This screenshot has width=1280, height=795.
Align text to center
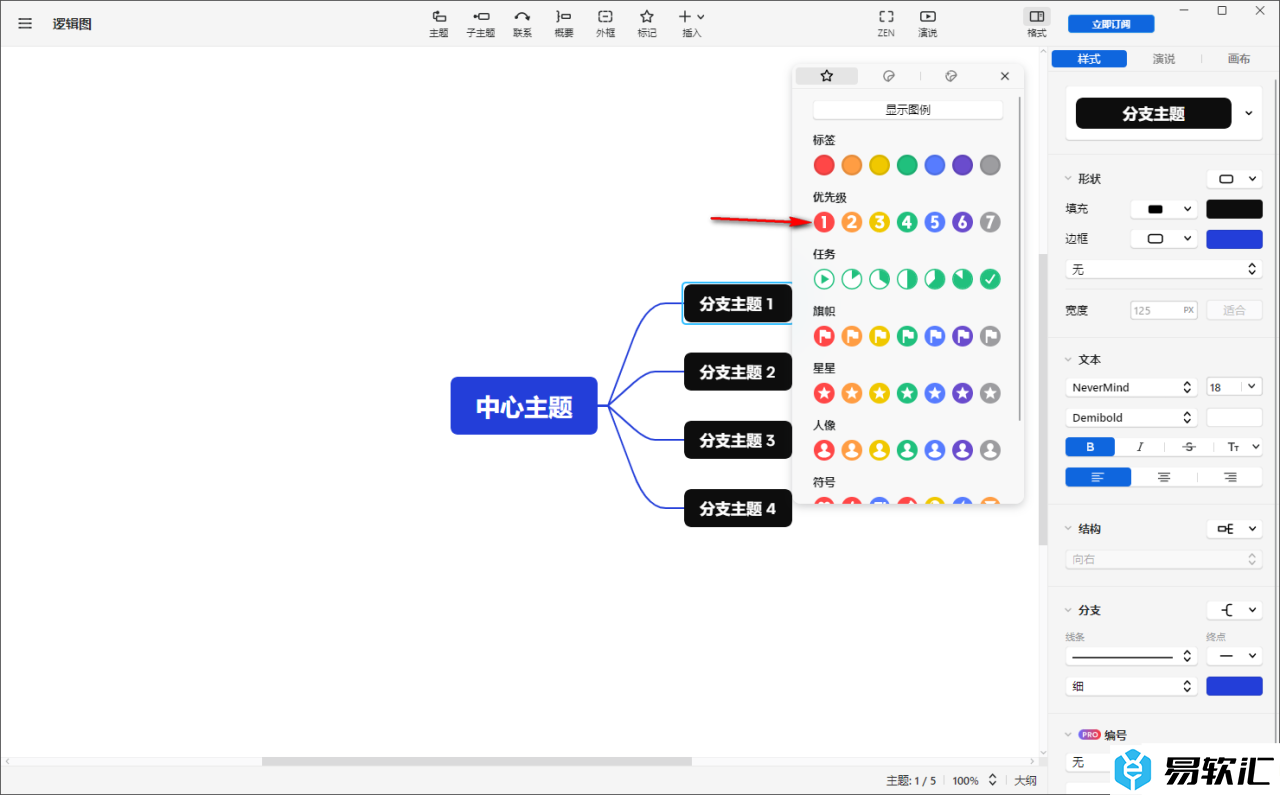(x=1164, y=477)
